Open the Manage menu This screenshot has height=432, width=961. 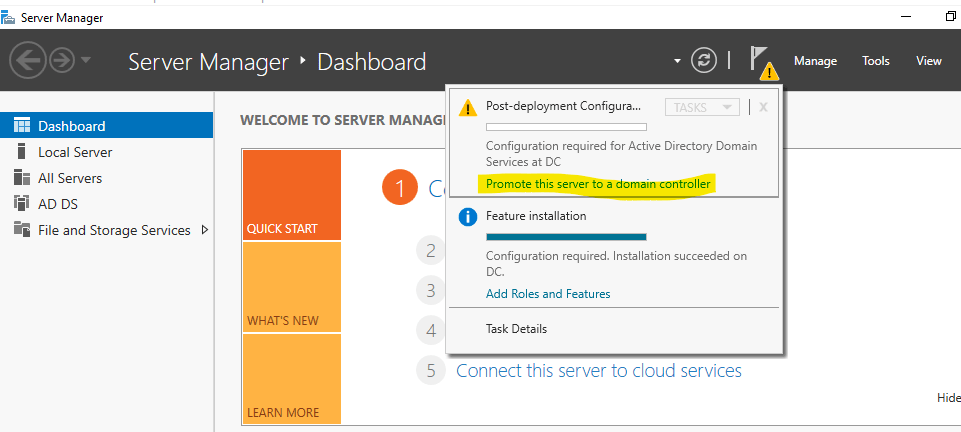point(815,61)
